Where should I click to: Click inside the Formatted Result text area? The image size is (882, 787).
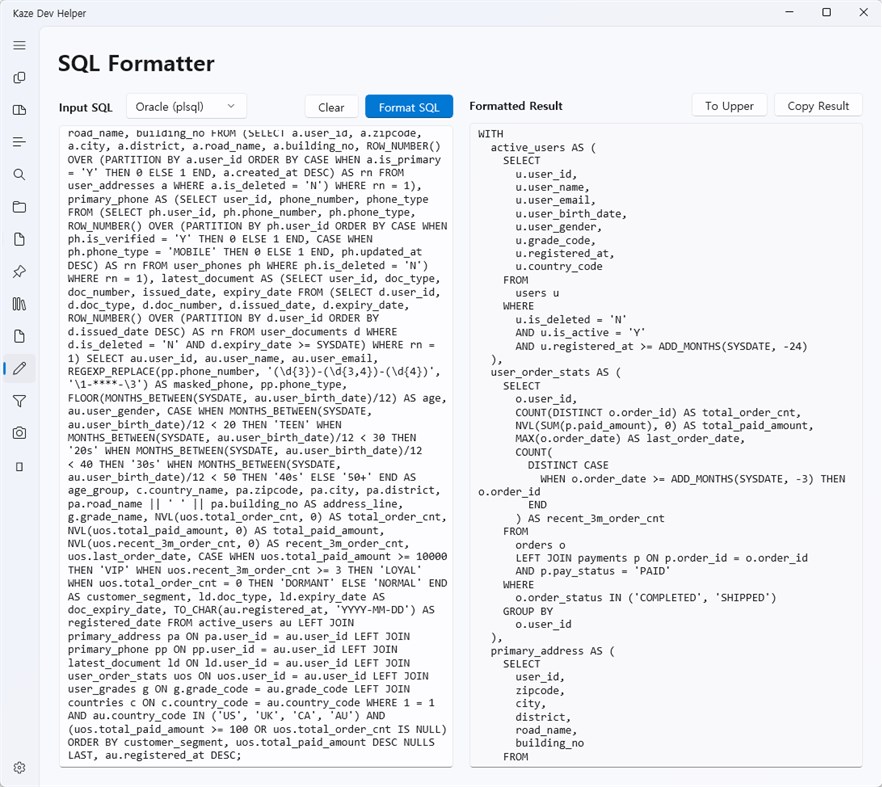click(665, 446)
